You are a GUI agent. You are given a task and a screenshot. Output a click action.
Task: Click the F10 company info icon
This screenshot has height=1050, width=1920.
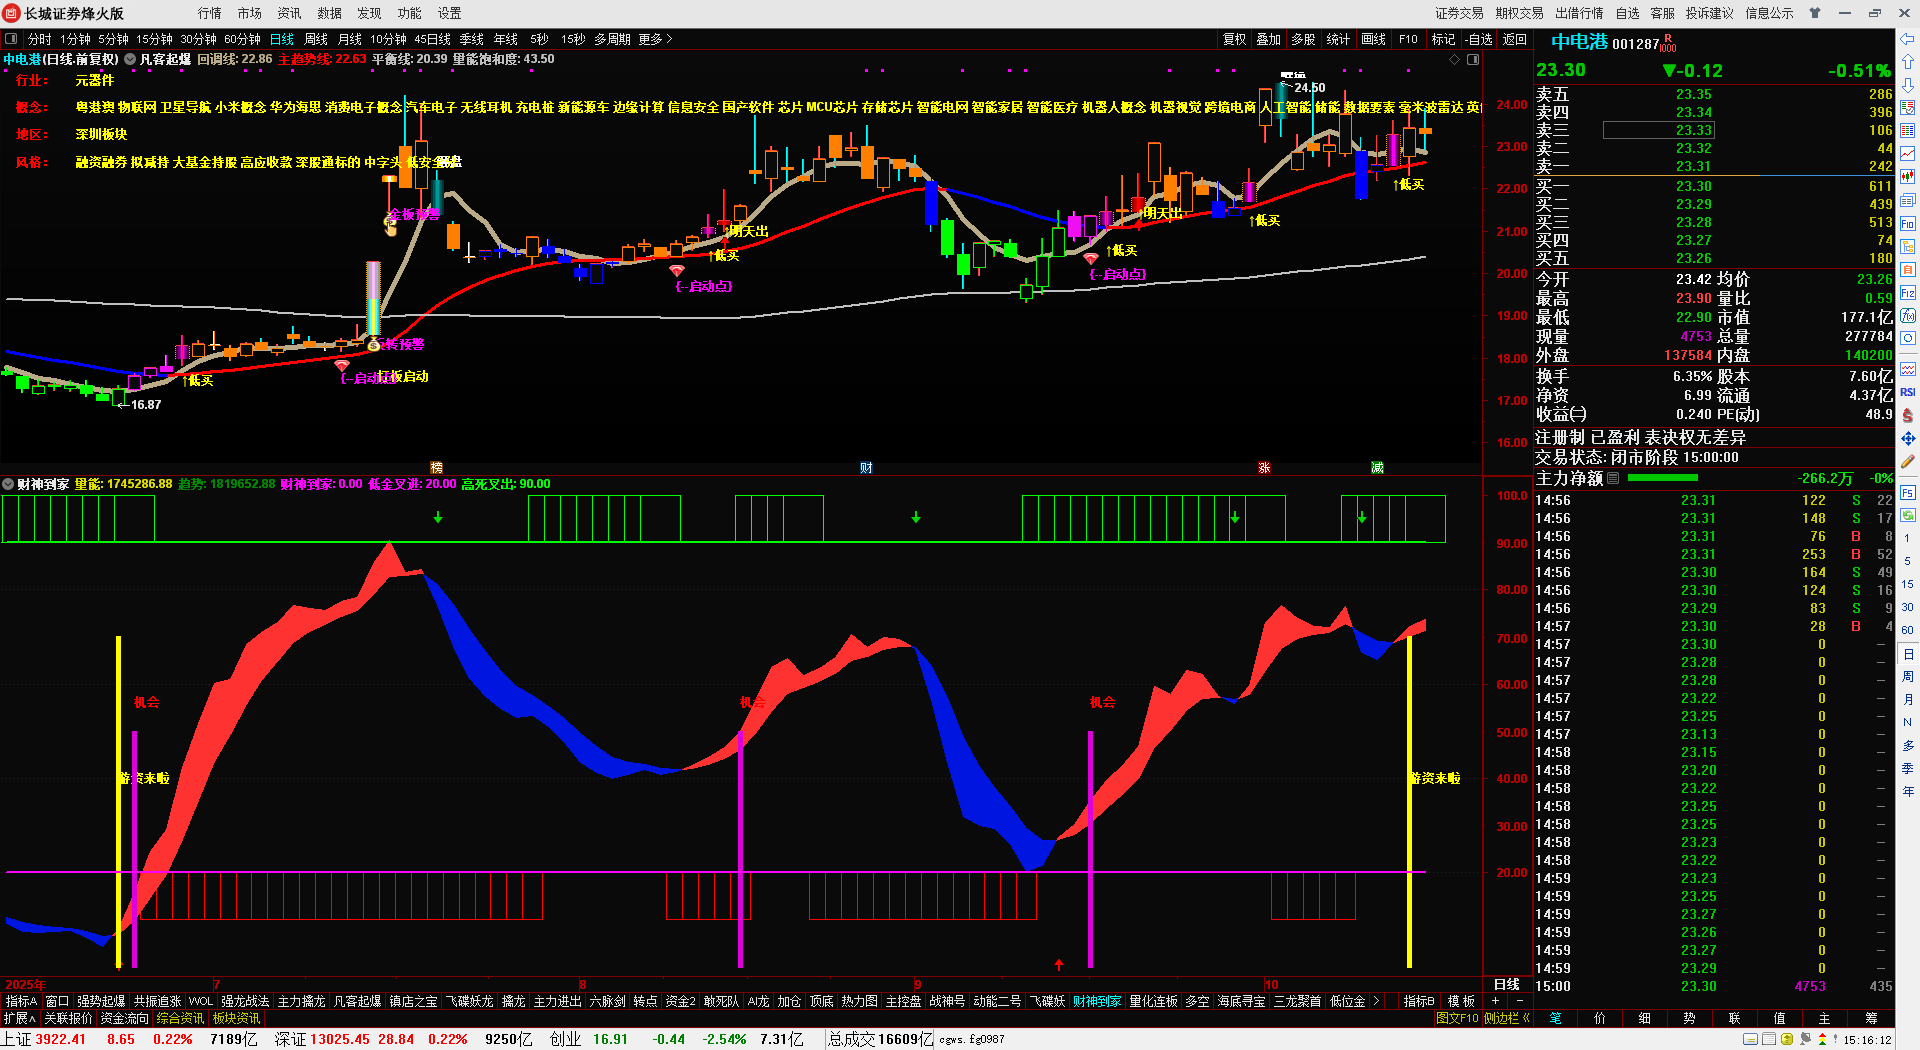1908,224
